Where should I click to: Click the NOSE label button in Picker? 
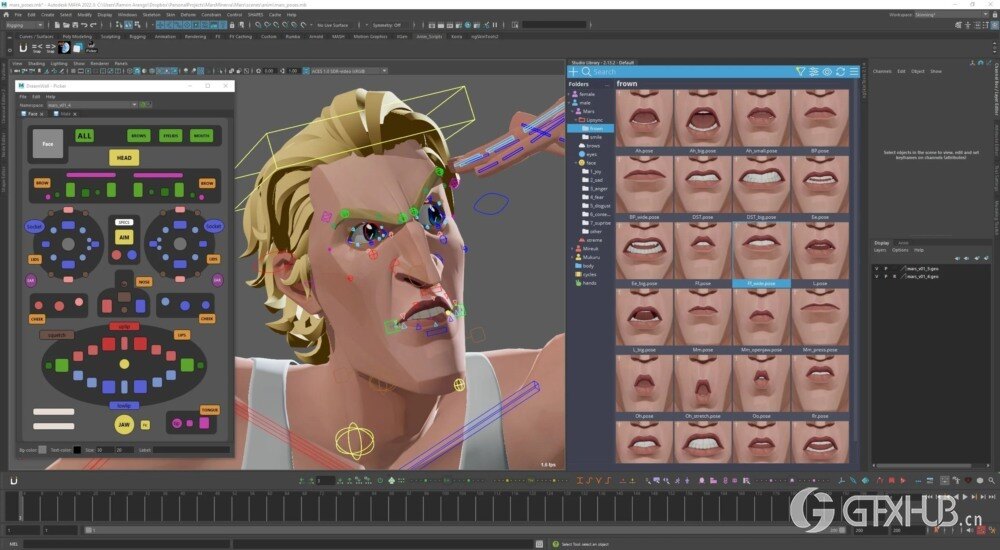point(144,281)
